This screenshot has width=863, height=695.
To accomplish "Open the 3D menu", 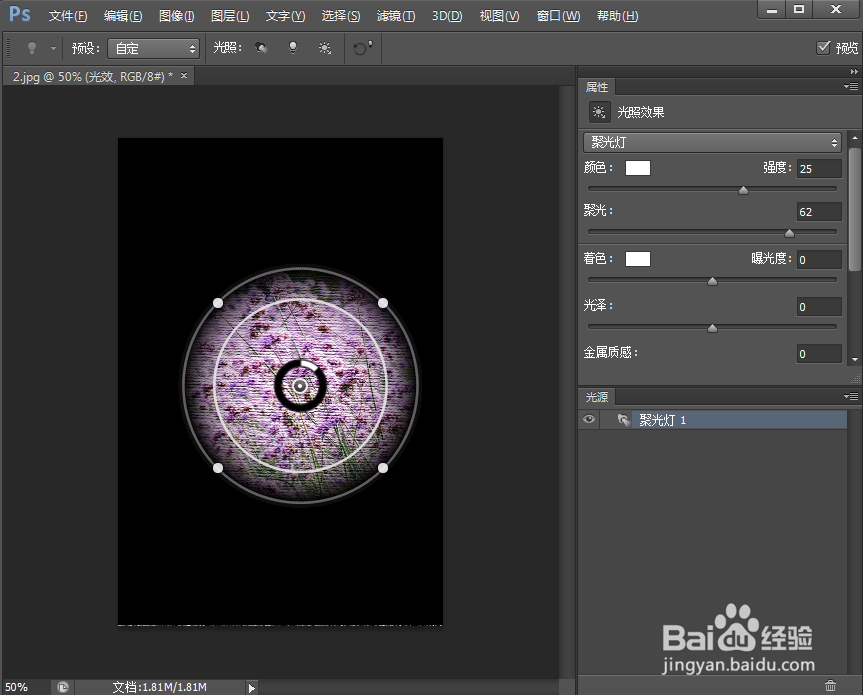I will (447, 16).
